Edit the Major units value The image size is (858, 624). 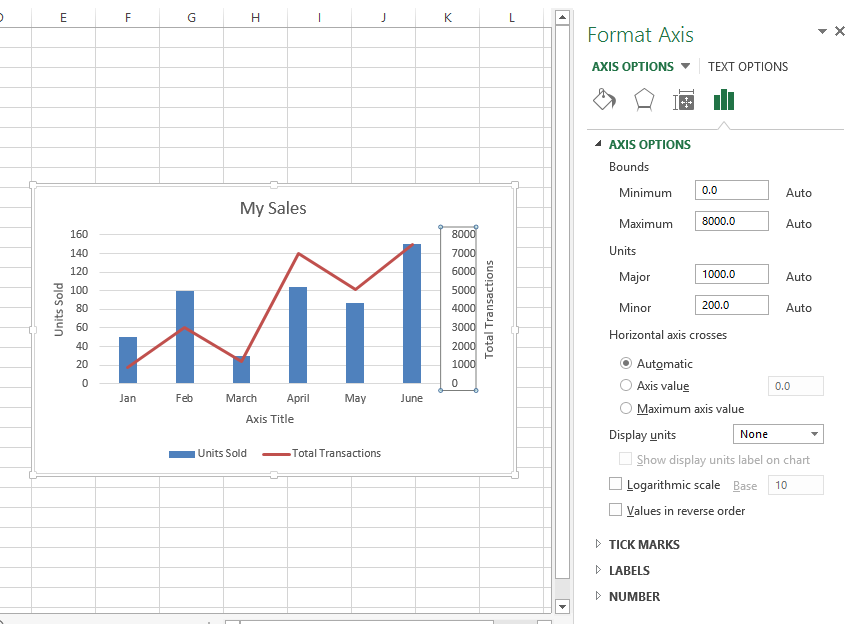click(x=731, y=274)
